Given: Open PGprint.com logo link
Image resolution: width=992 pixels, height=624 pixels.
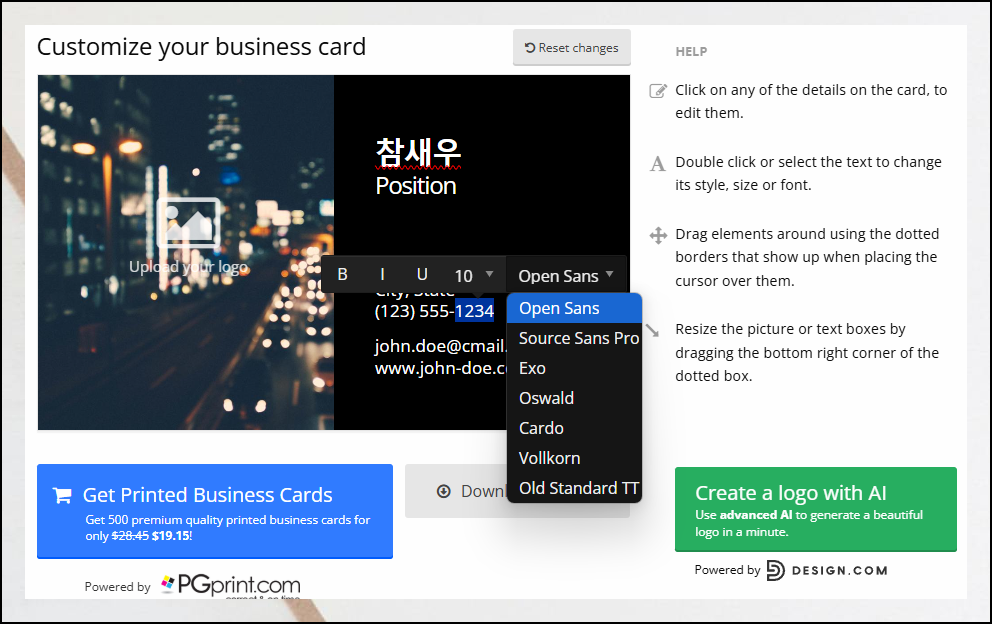Looking at the screenshot, I should (x=231, y=585).
